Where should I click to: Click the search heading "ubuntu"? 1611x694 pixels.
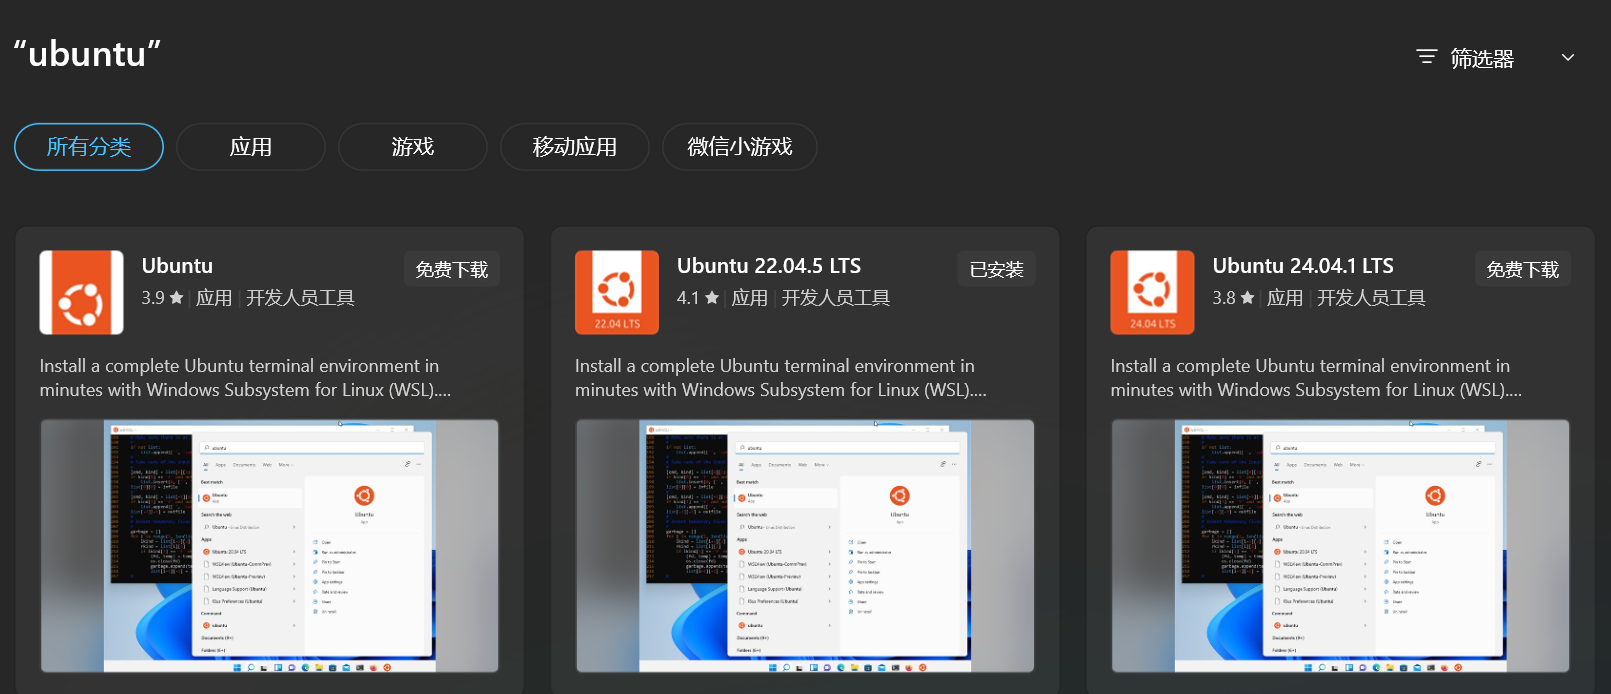coord(87,53)
